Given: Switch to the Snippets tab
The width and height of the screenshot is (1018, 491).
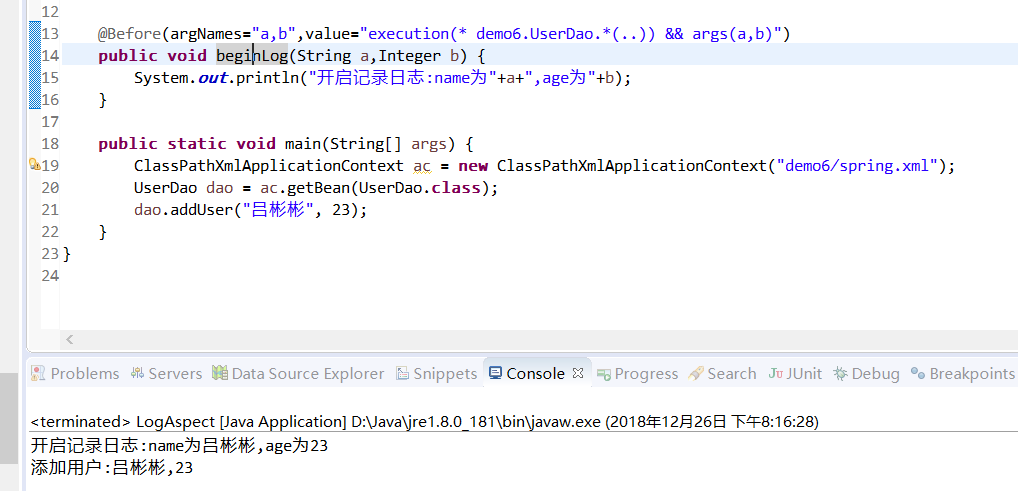Looking at the screenshot, I should pyautogui.click(x=436, y=373).
